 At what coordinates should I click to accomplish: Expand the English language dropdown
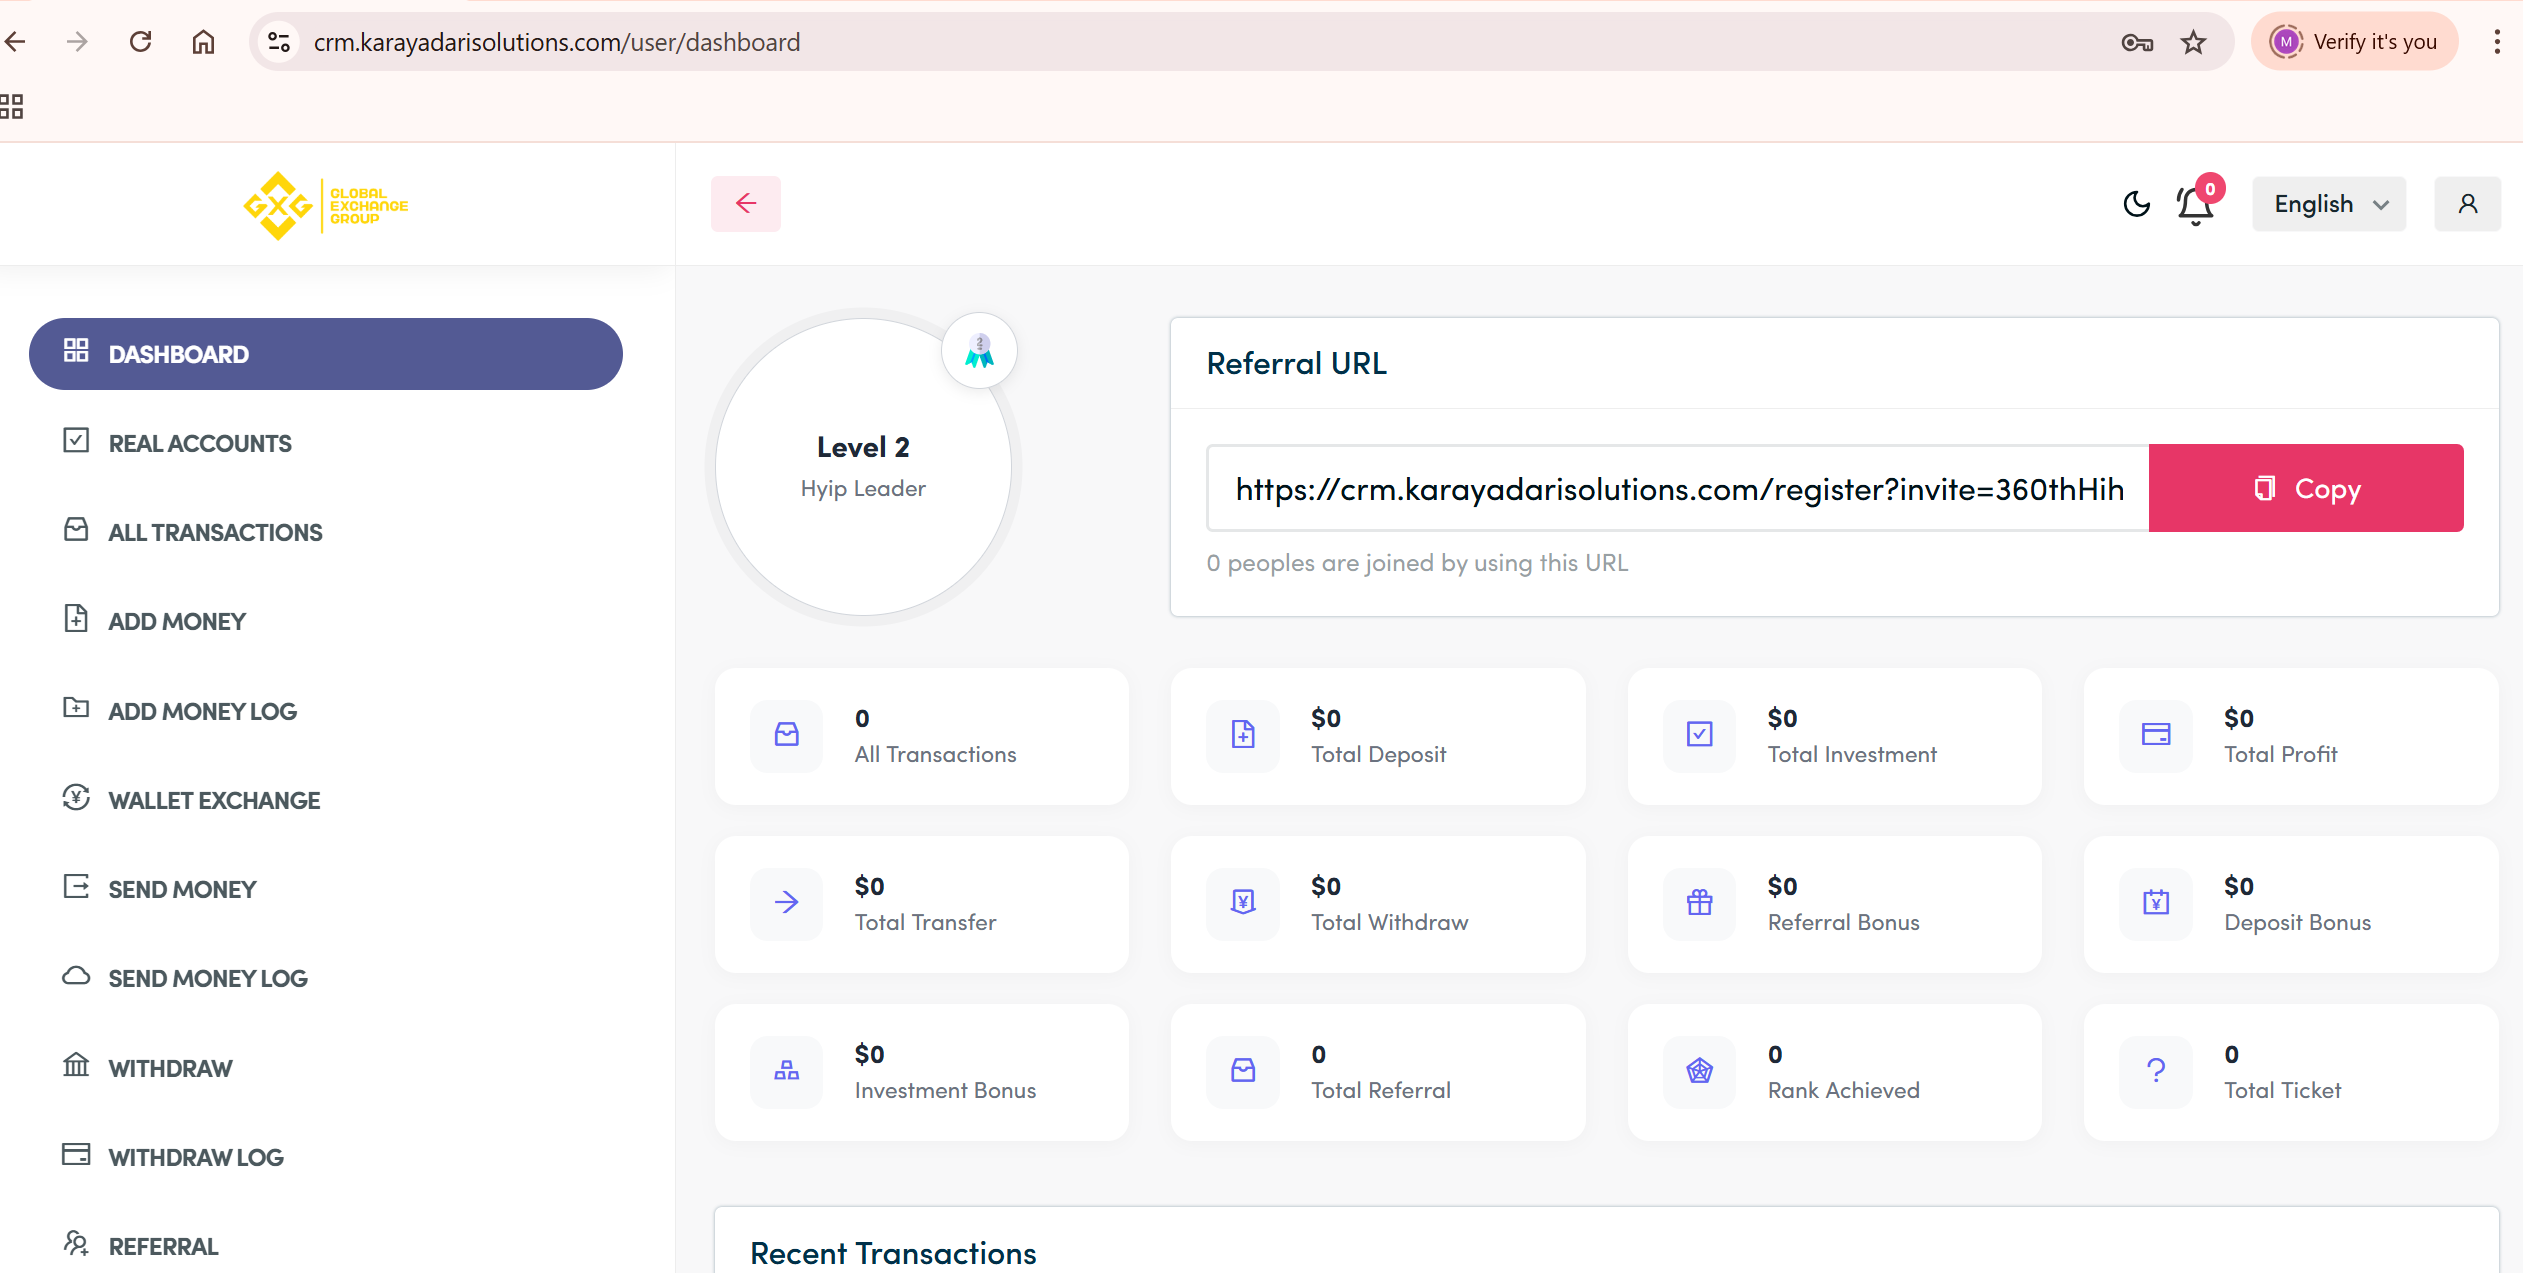(x=2329, y=204)
